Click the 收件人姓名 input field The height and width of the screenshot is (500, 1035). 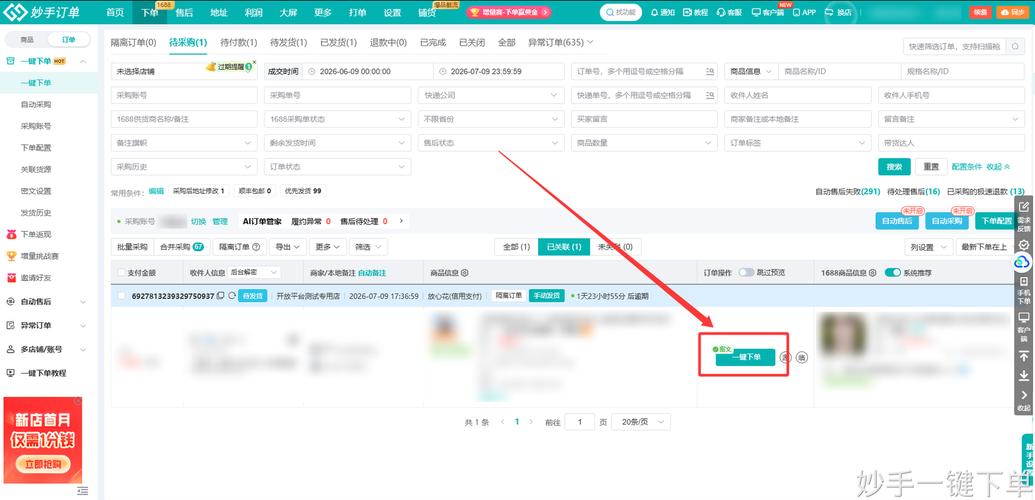point(797,96)
